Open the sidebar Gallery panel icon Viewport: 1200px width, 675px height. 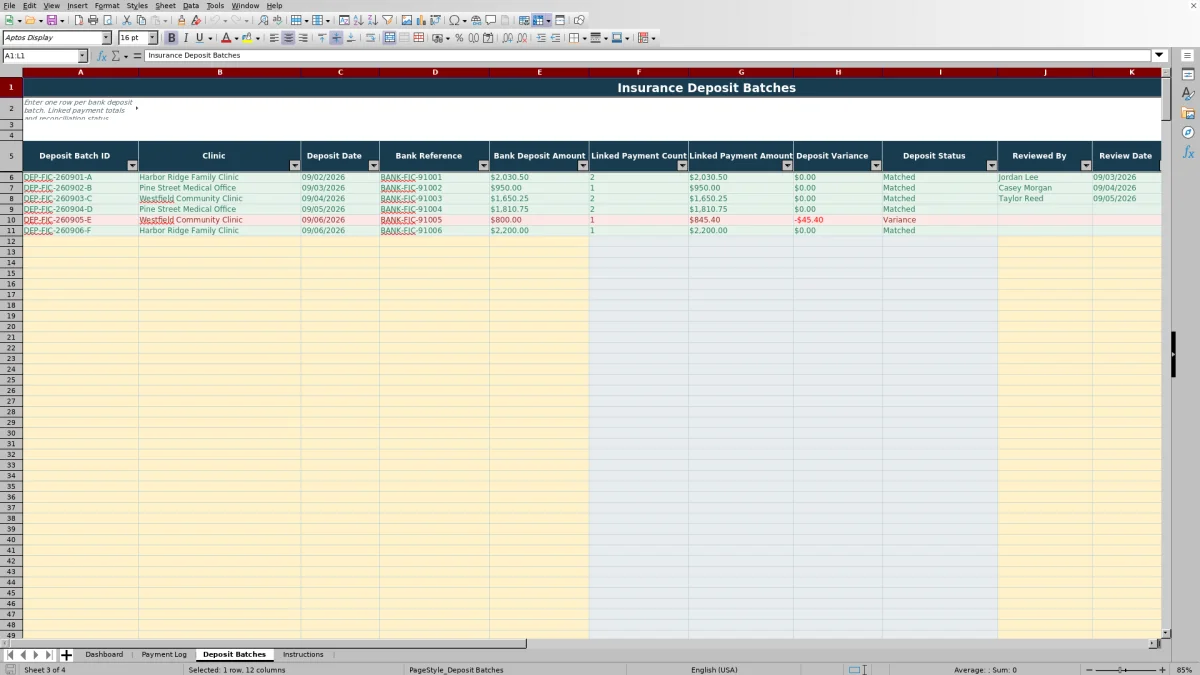1188,113
